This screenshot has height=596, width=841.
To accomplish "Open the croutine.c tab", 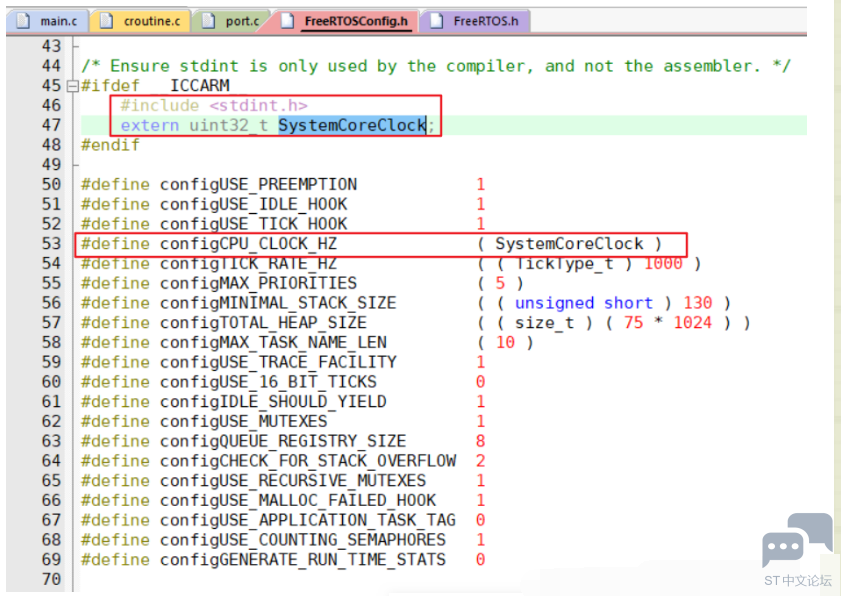I will pos(141,21).
